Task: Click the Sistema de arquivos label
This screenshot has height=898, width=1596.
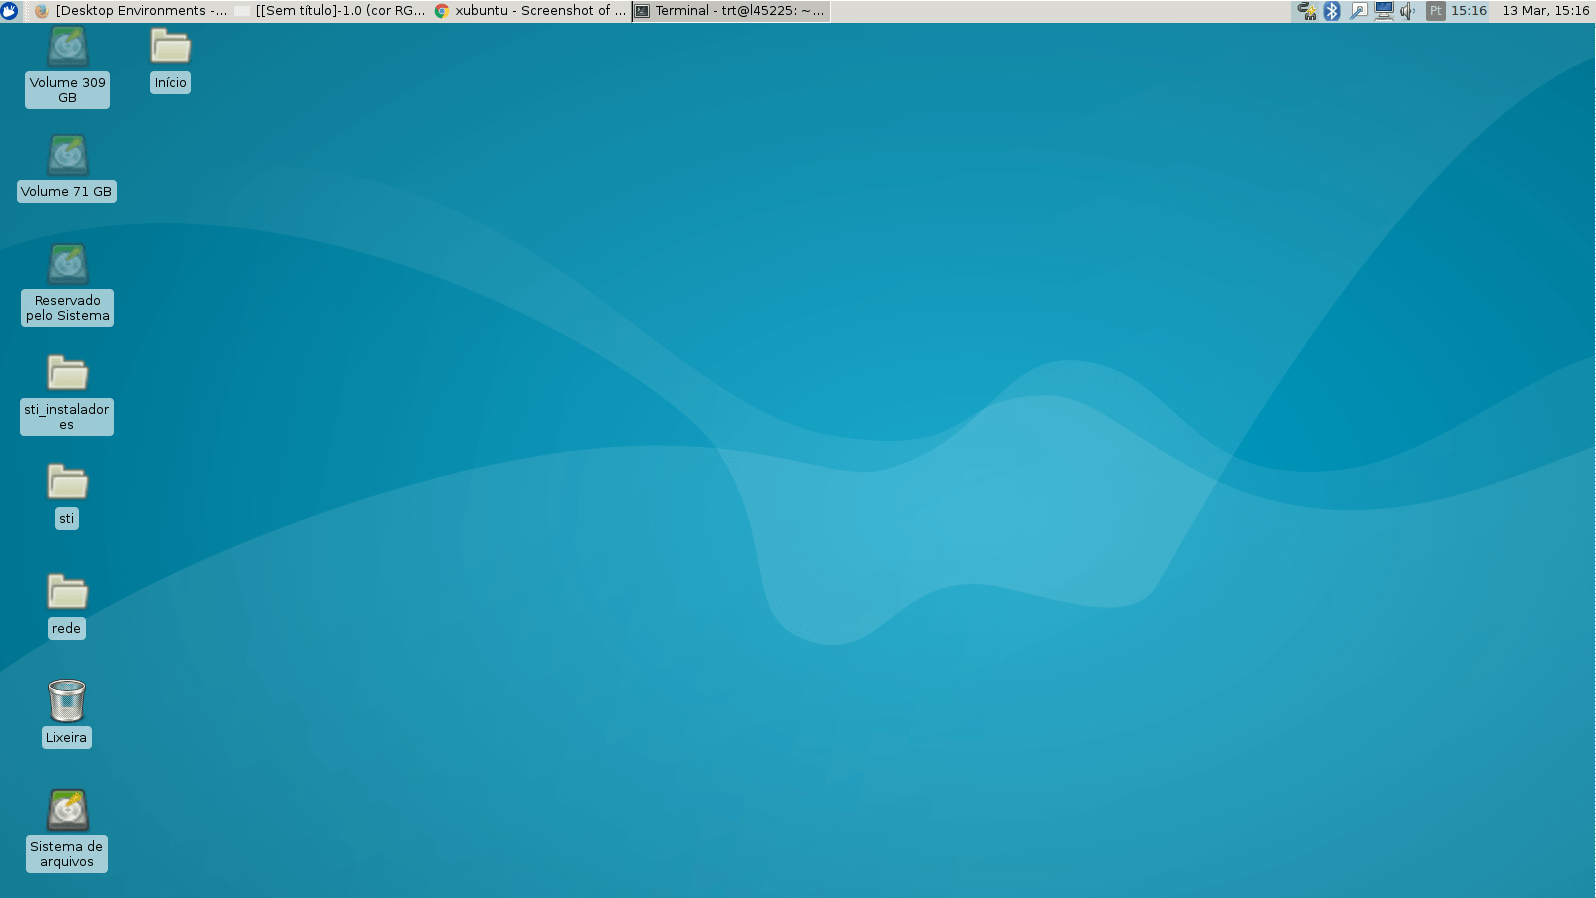Action: pyautogui.click(x=67, y=854)
